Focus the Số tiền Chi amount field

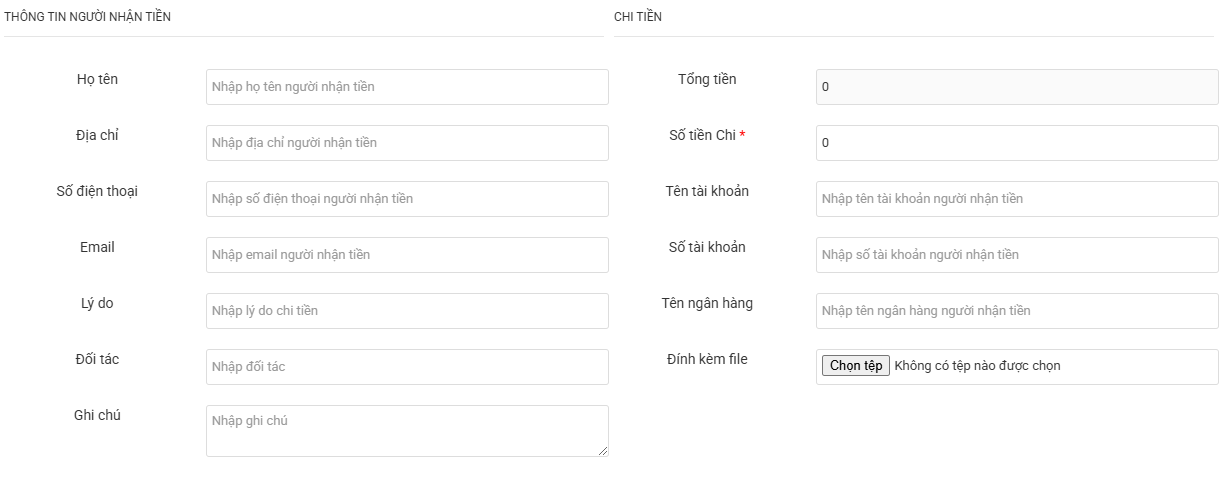point(1017,143)
